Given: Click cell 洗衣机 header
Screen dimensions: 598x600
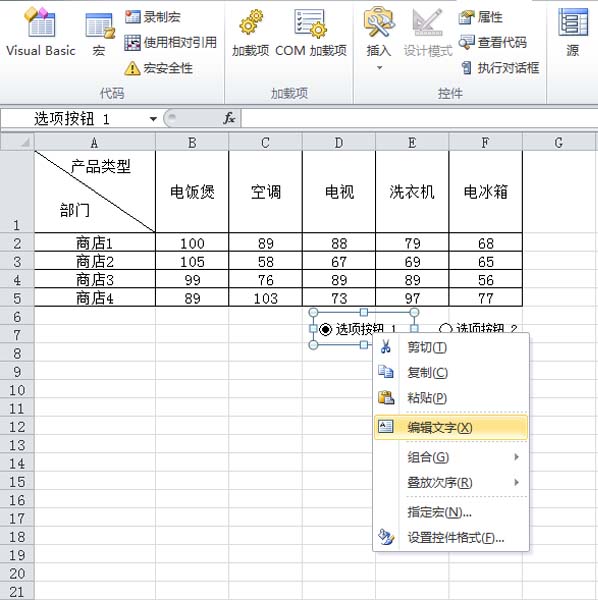Looking at the screenshot, I should (412, 191).
